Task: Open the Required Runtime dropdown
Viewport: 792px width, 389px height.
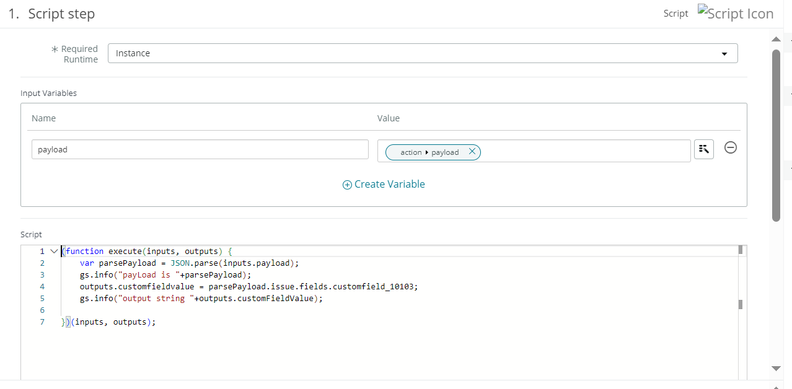Action: pos(423,53)
